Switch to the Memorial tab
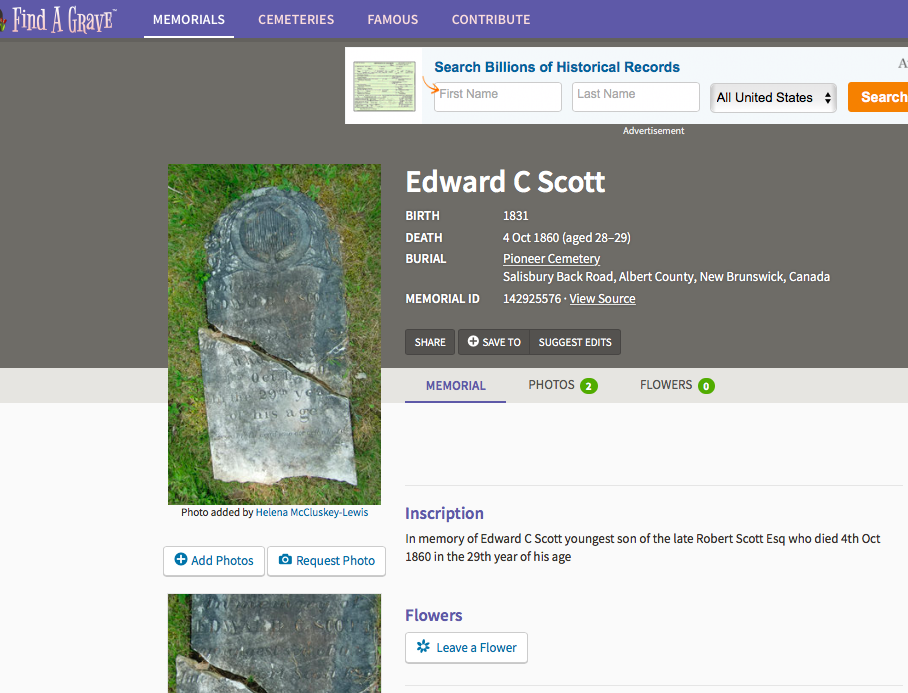The height and width of the screenshot is (693, 908). (x=455, y=385)
